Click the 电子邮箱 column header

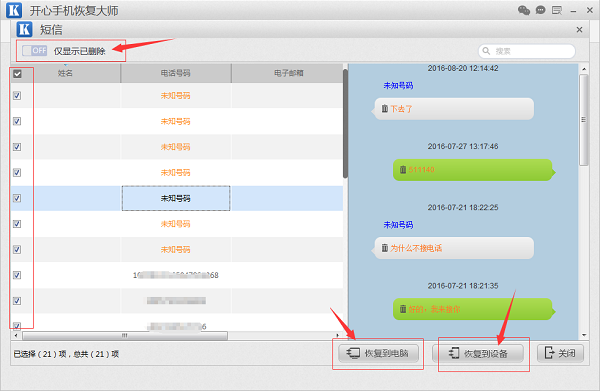click(x=289, y=73)
